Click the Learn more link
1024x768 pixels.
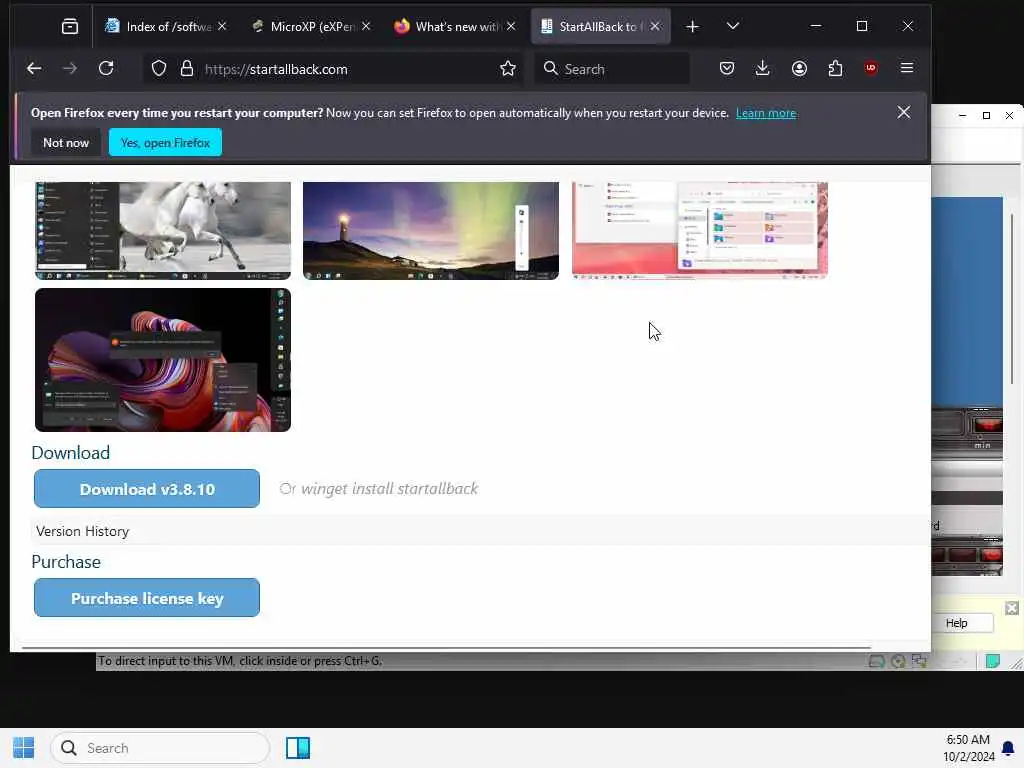click(766, 113)
